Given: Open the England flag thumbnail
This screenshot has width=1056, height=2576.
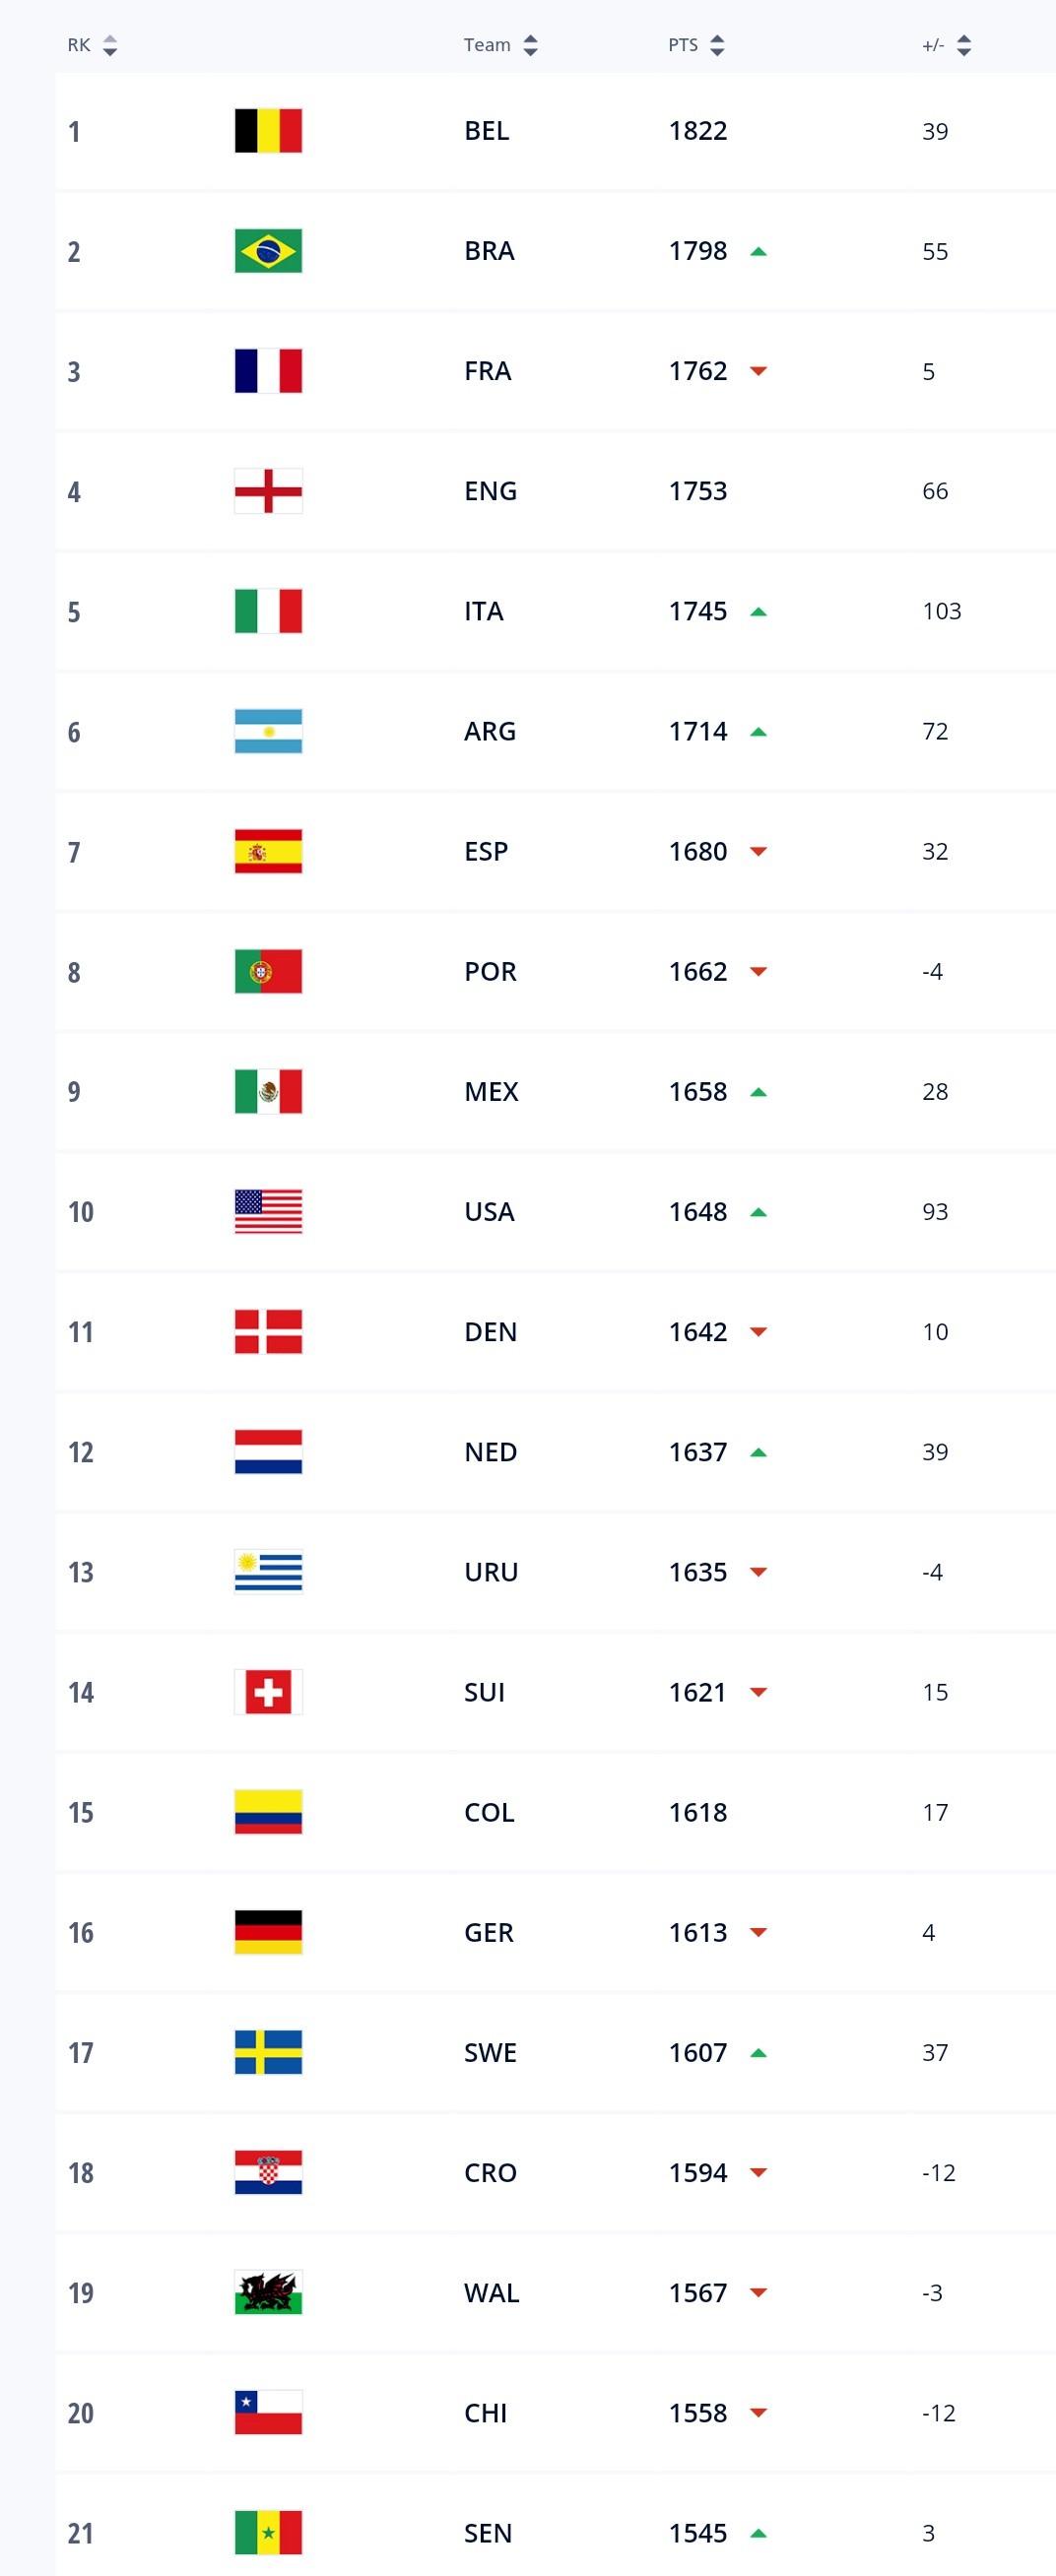Looking at the screenshot, I should click(x=268, y=491).
